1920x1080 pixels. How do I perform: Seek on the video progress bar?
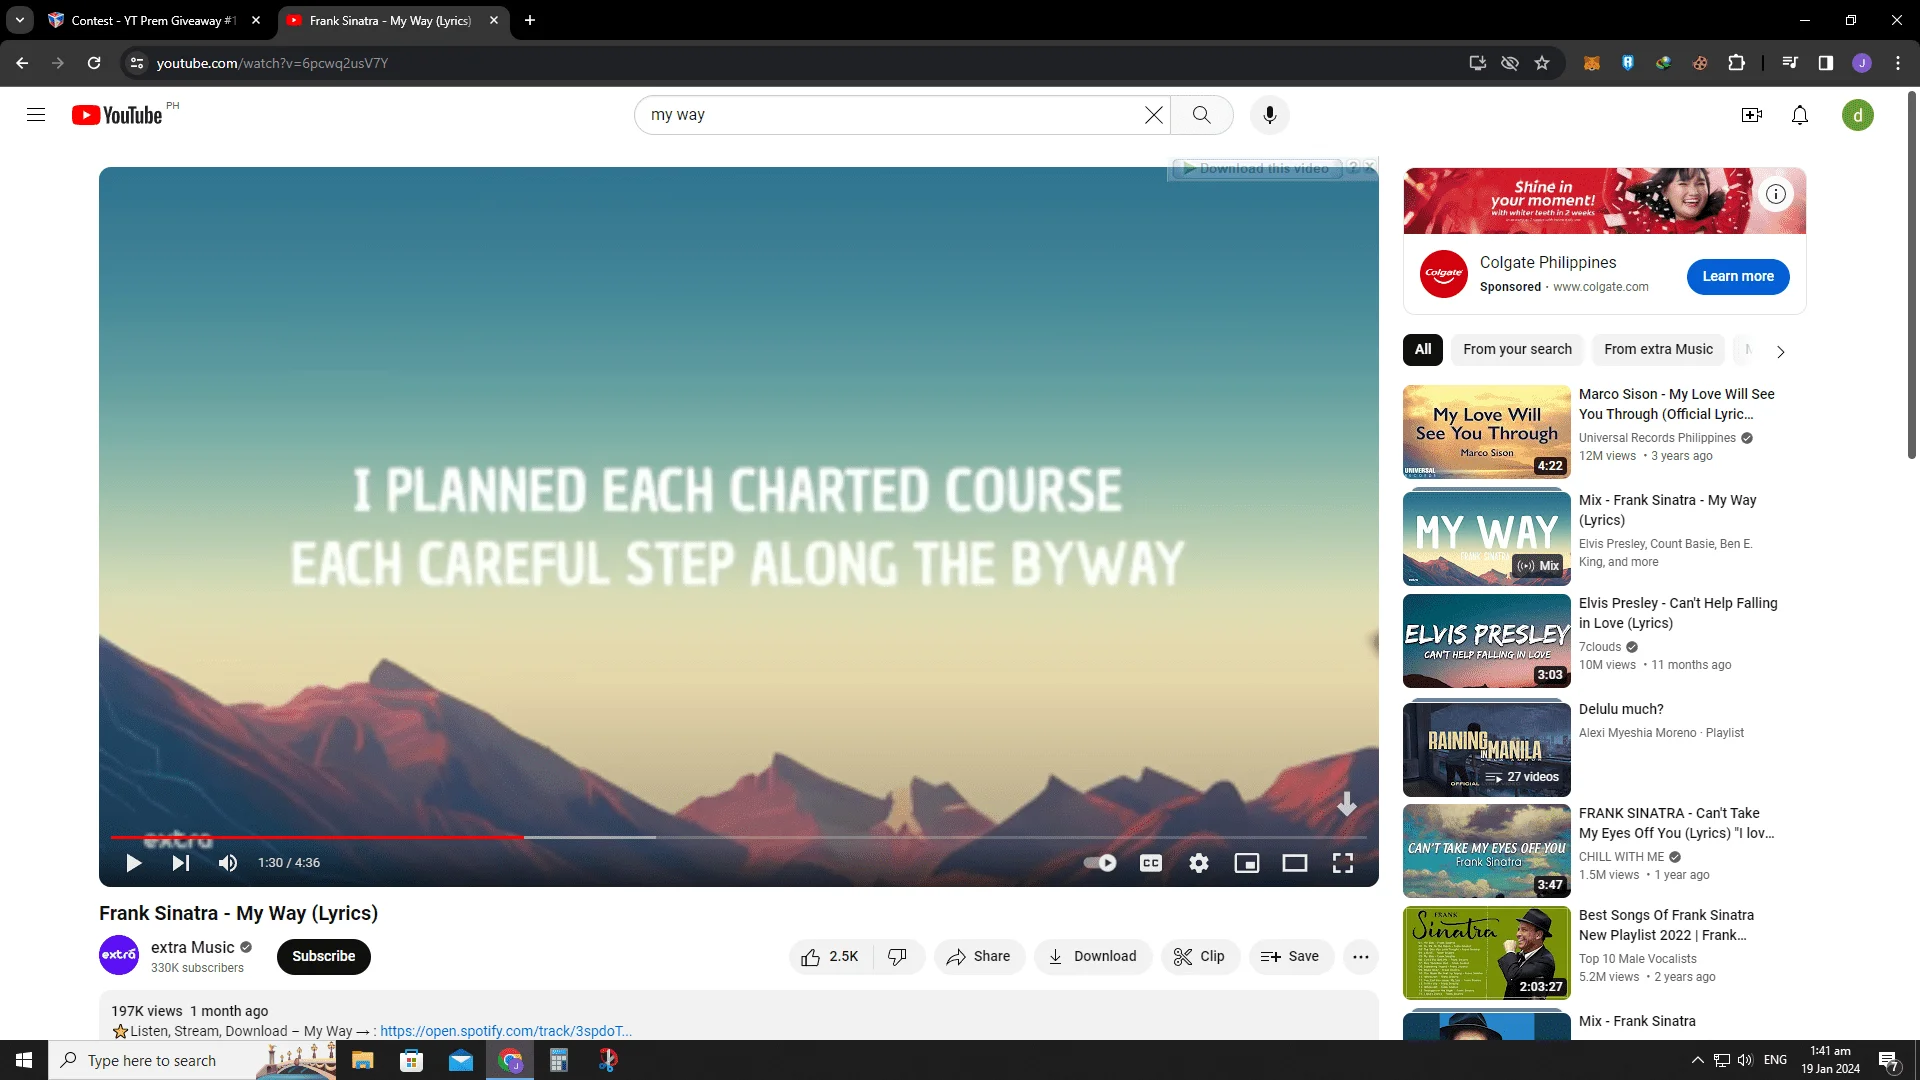tap(738, 837)
